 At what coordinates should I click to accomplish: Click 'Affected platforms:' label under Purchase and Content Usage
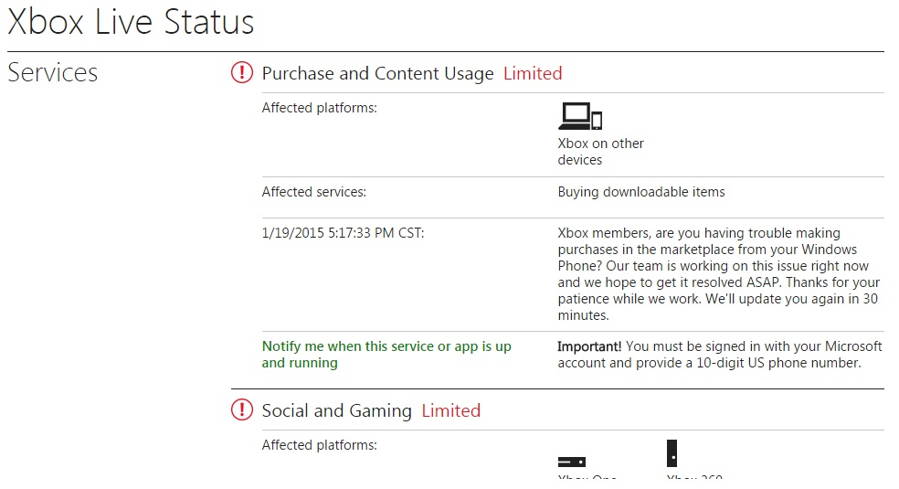pyautogui.click(x=319, y=108)
